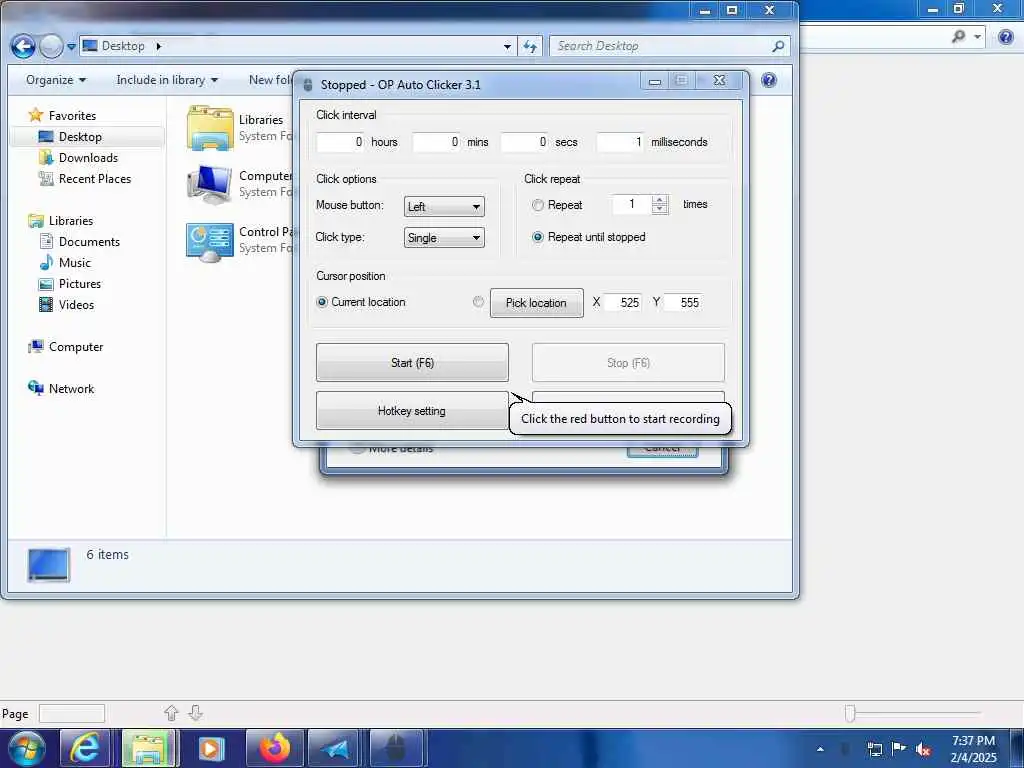The width and height of the screenshot is (1024, 768).
Task: Decrease the repeat times spinner
Action: [x=660, y=209]
